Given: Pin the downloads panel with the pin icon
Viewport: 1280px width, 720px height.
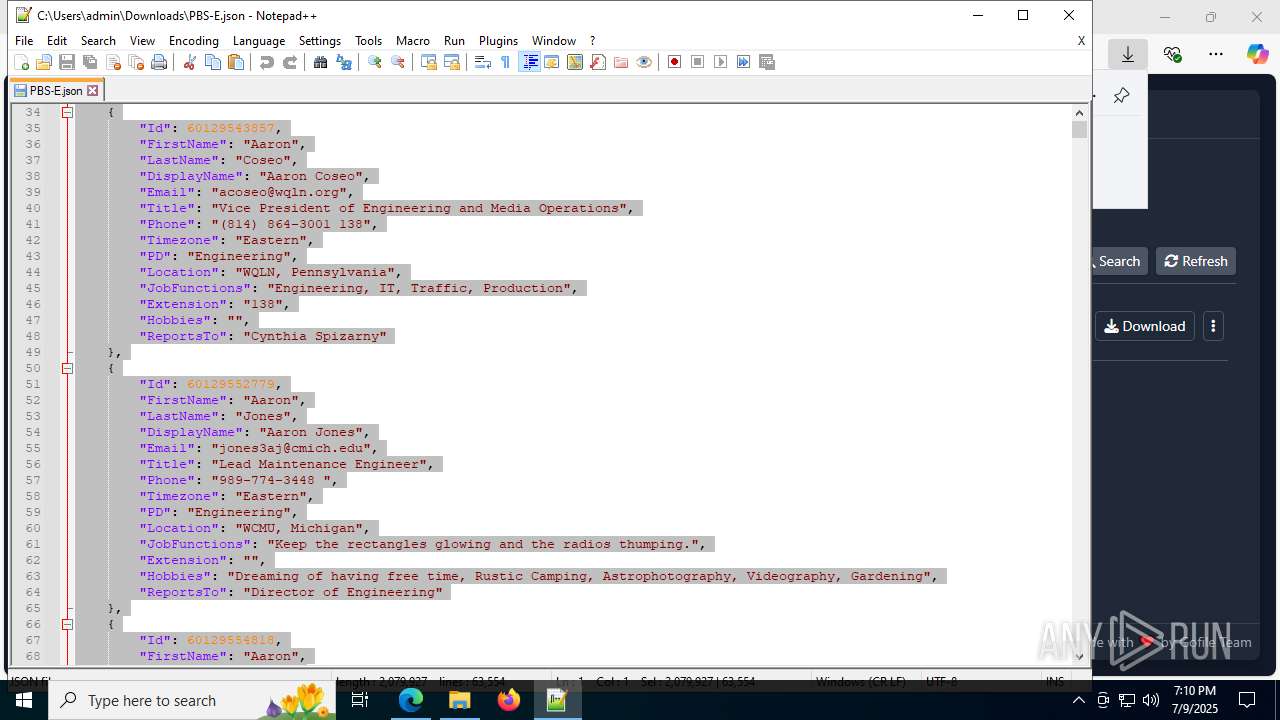Looking at the screenshot, I should click(1121, 96).
